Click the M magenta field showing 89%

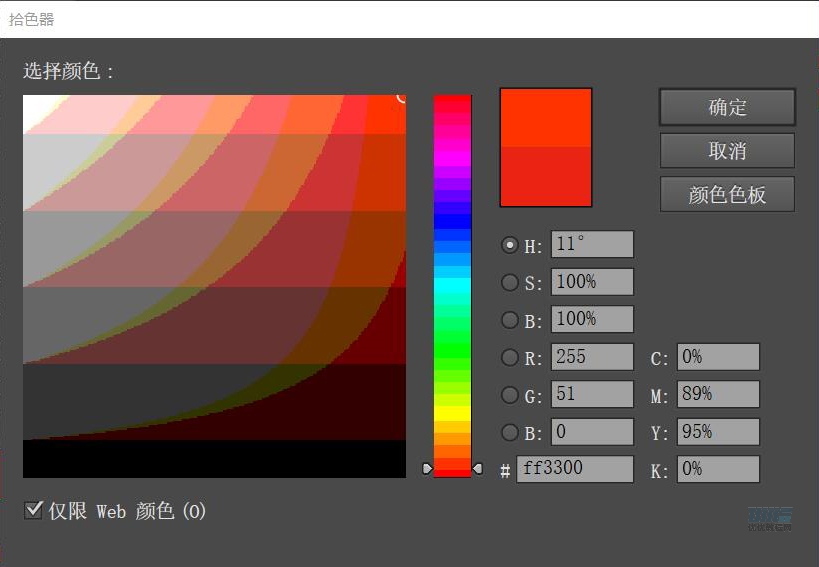point(718,395)
